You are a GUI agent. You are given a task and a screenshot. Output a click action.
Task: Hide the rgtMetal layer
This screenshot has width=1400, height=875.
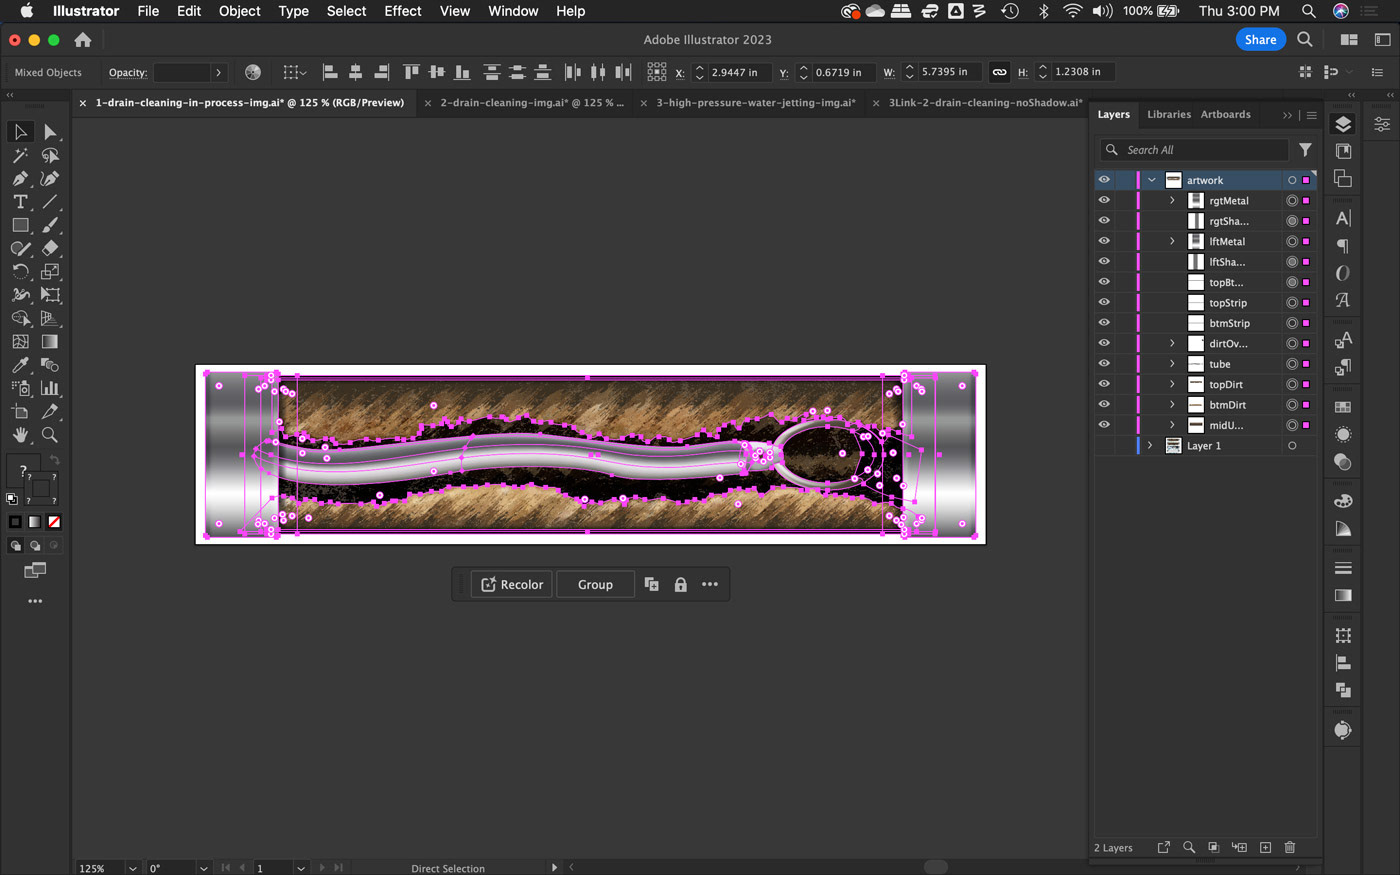click(1104, 200)
